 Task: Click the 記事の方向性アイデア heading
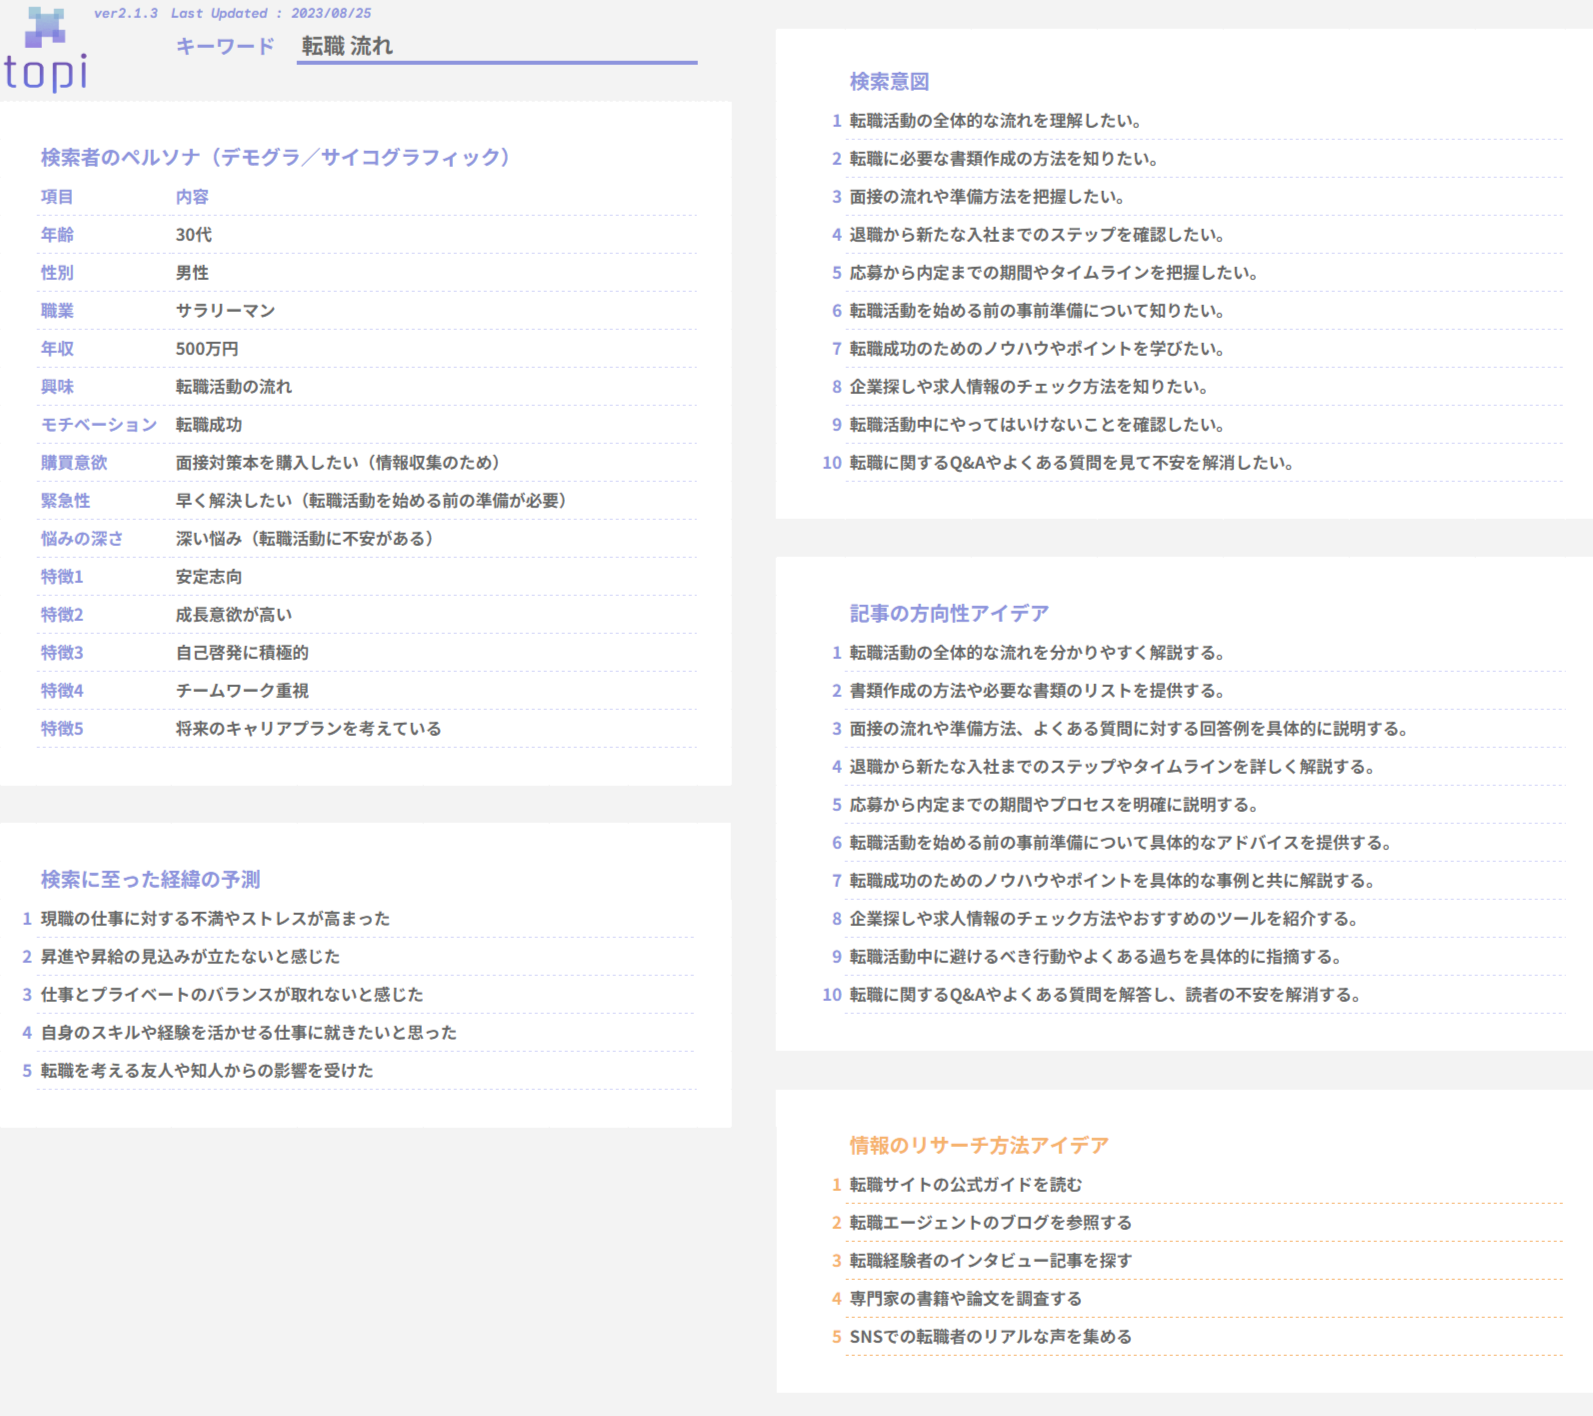pyautogui.click(x=949, y=613)
